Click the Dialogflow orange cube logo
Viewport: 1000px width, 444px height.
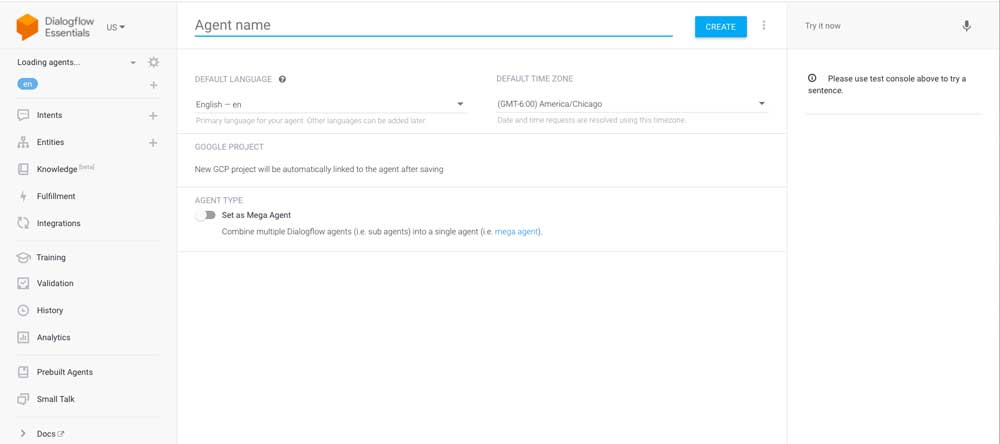click(x=27, y=27)
